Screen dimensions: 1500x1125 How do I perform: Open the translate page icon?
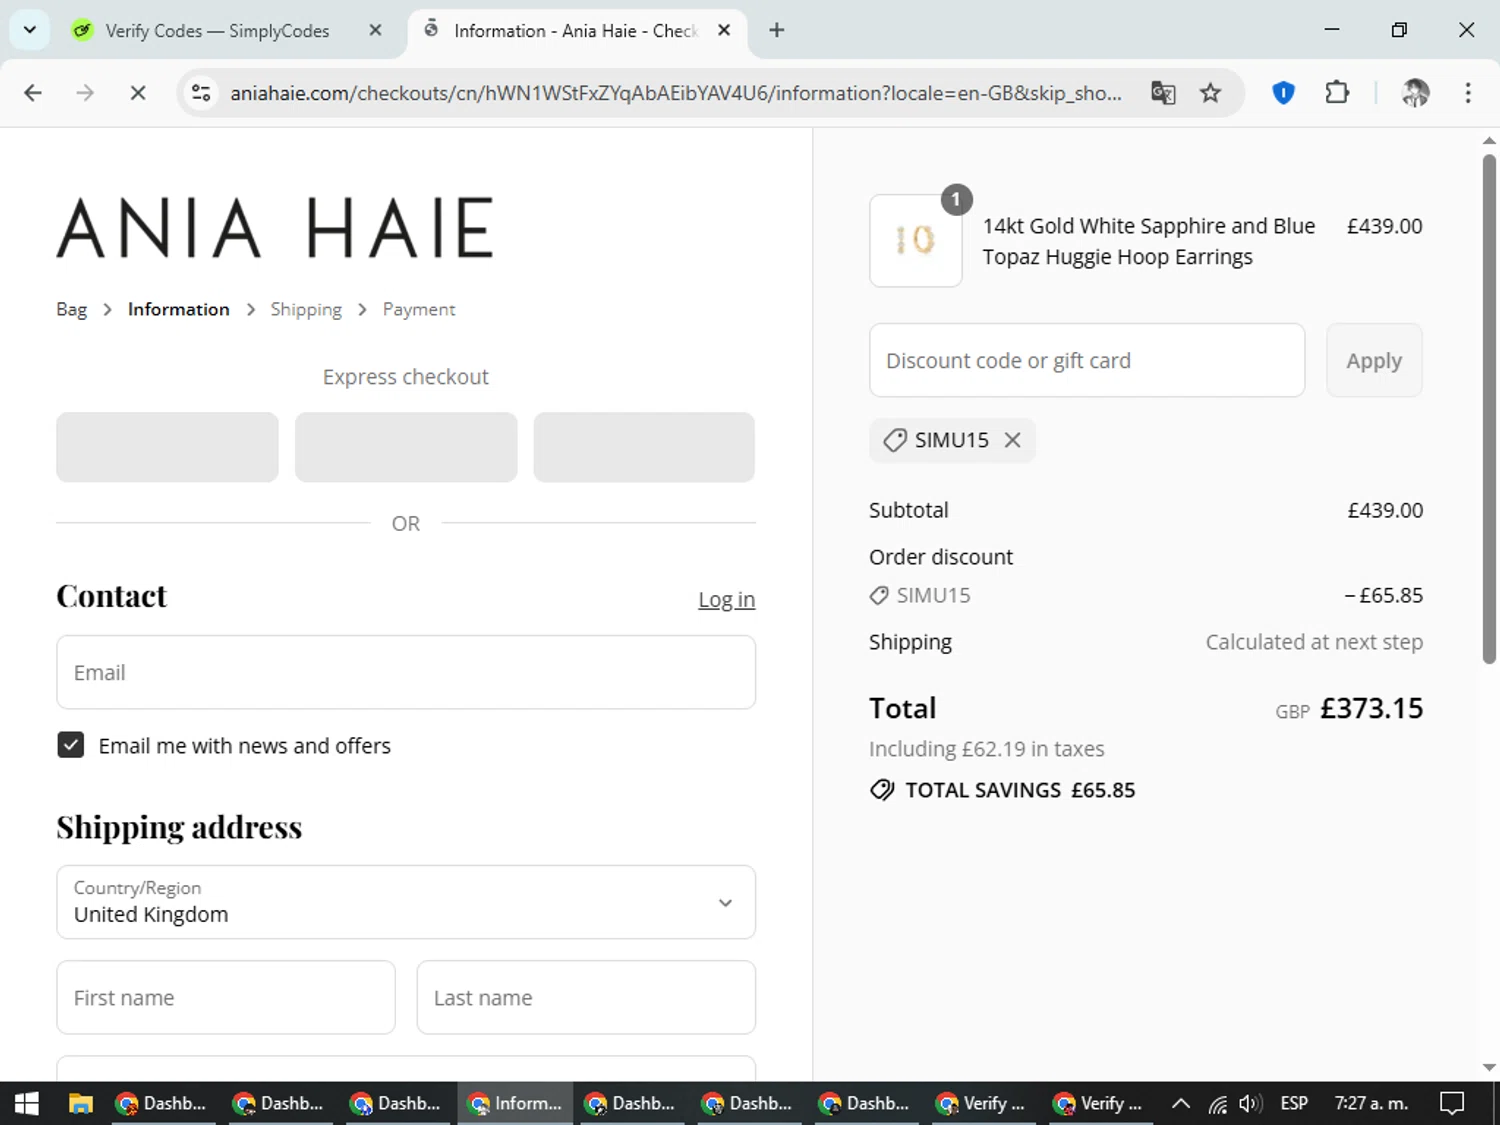coord(1163,93)
